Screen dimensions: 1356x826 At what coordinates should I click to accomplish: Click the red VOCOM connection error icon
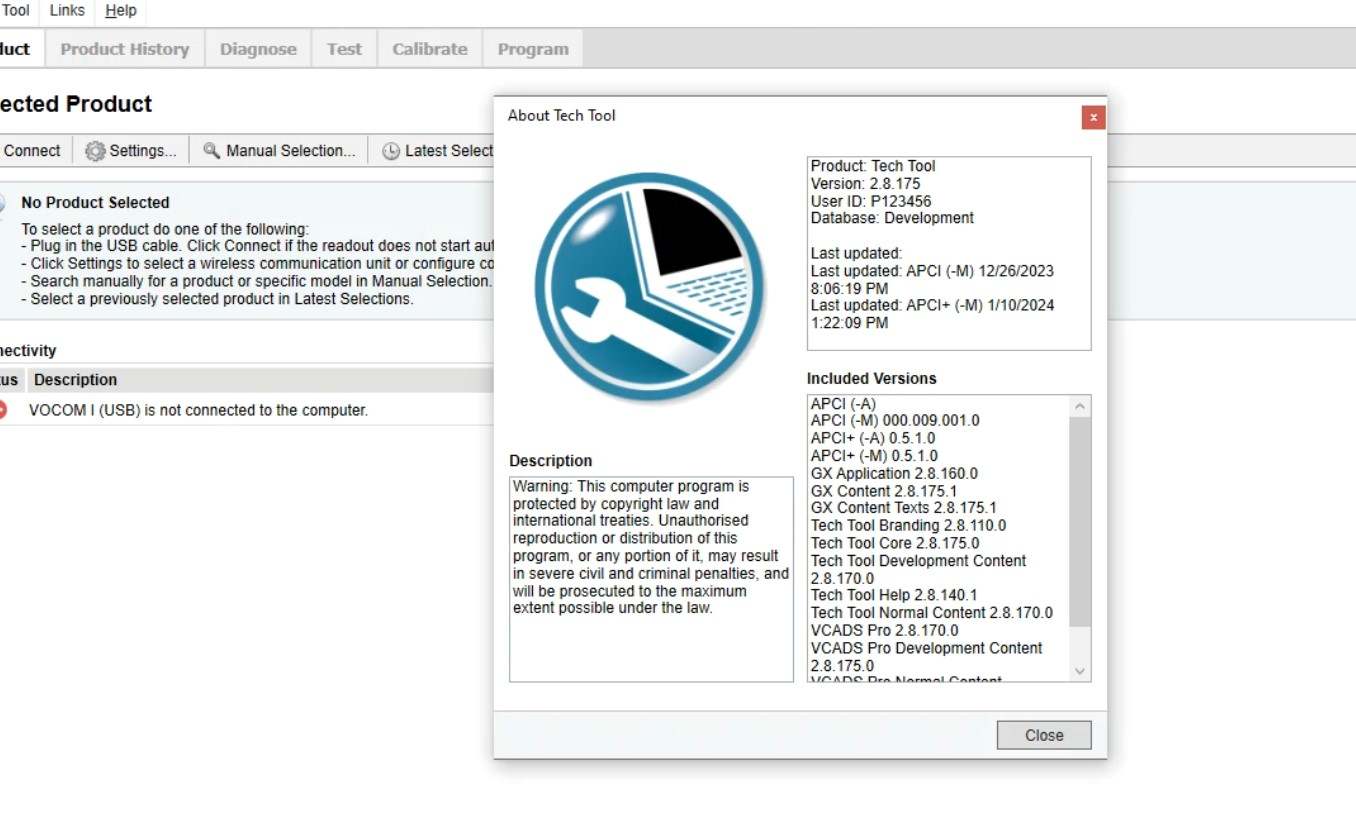[3, 410]
